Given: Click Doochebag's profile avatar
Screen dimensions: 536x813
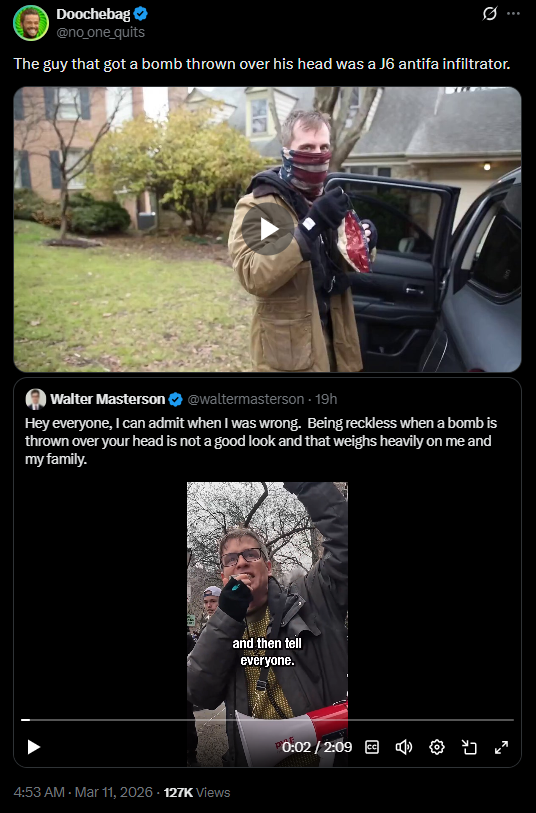Looking at the screenshot, I should click(31, 23).
